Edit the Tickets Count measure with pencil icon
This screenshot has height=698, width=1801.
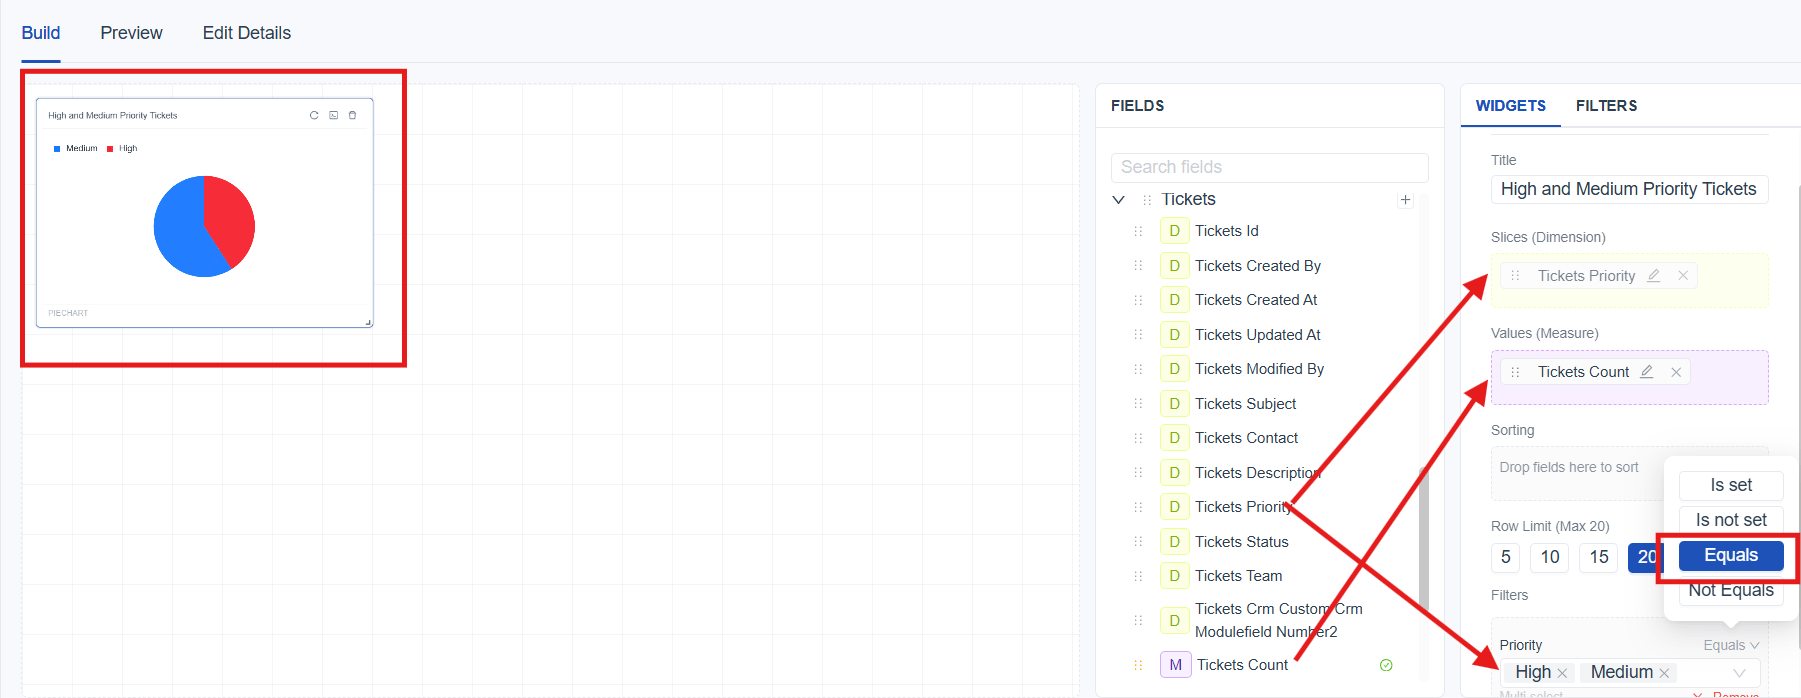1647,372
